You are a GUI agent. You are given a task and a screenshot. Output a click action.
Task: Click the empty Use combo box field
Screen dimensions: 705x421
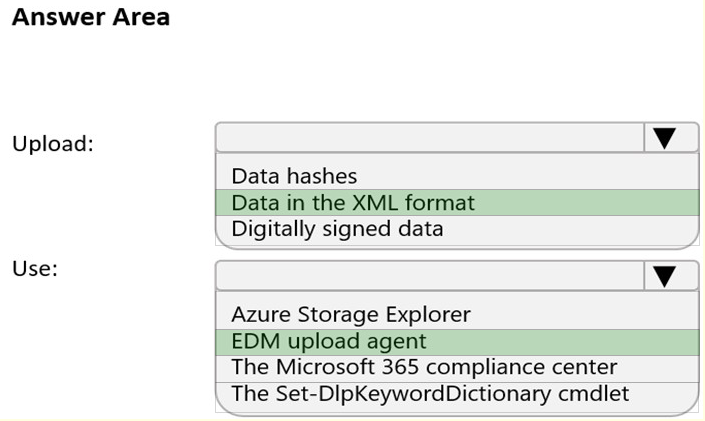tap(430, 276)
